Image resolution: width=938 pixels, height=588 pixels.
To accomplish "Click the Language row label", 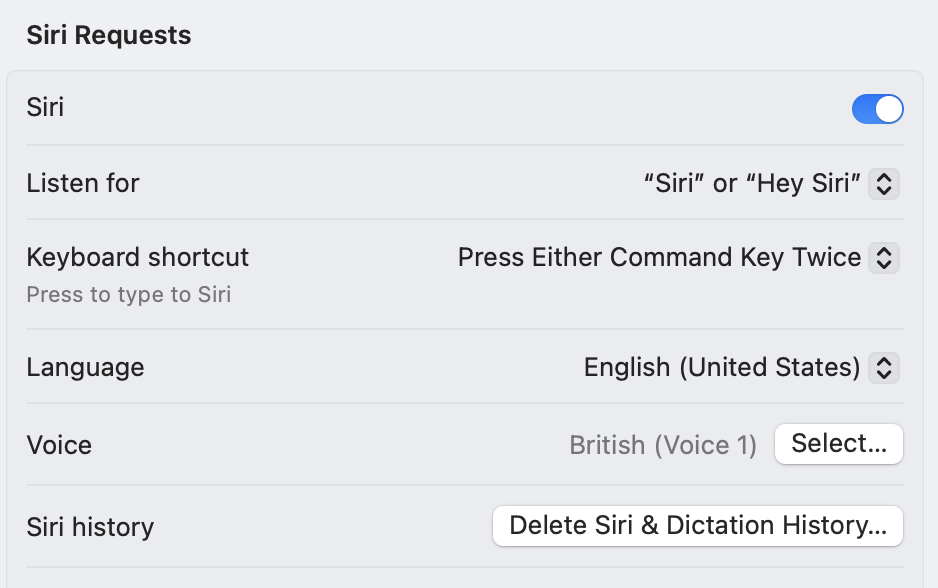I will click(85, 367).
